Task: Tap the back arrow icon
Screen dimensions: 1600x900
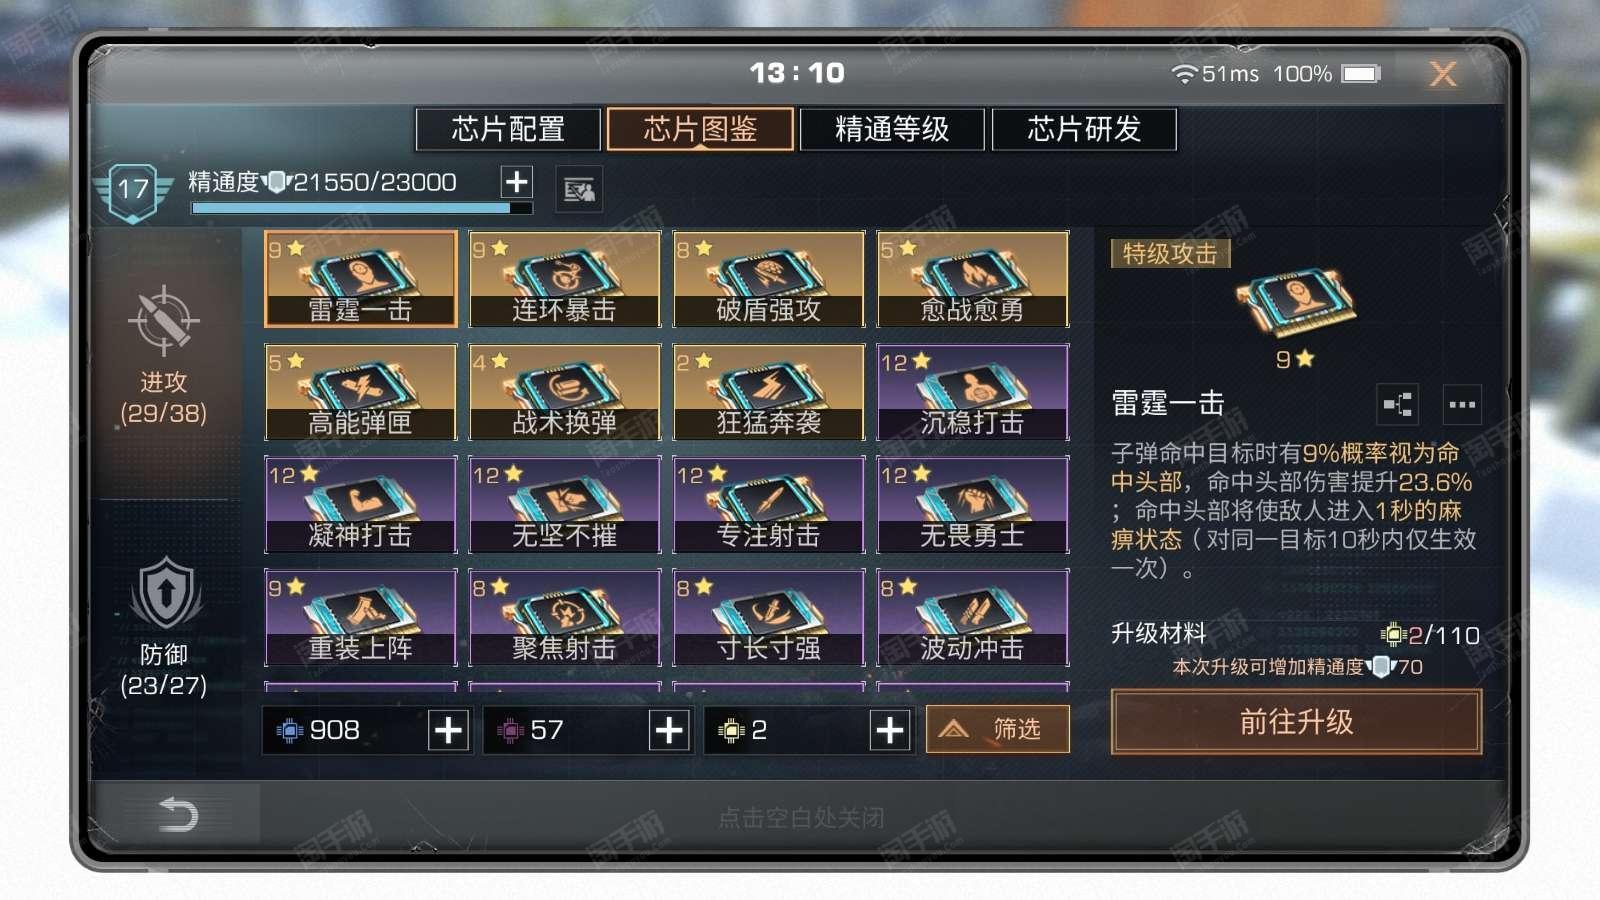Action: click(178, 814)
